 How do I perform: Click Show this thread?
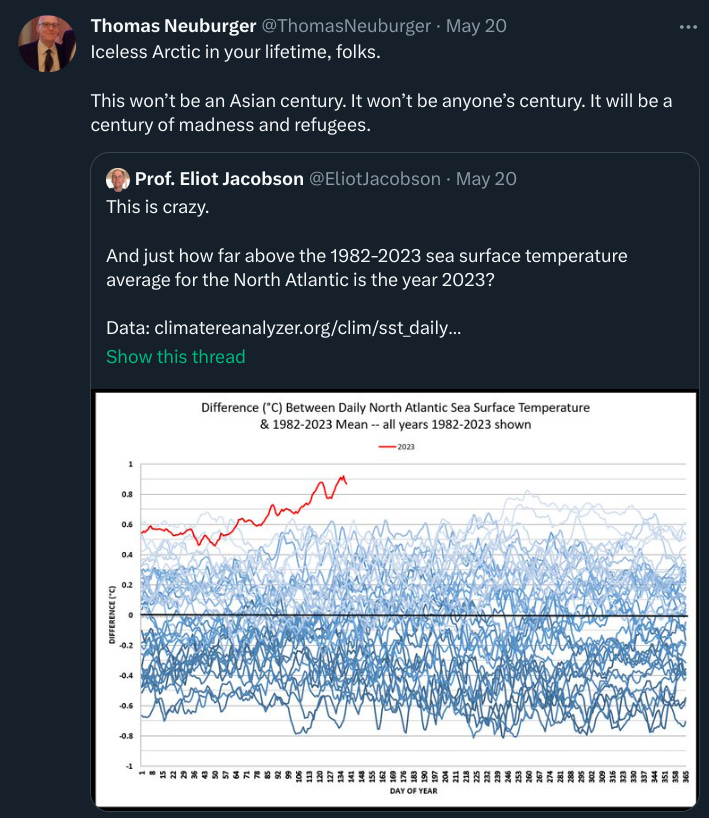click(x=176, y=357)
